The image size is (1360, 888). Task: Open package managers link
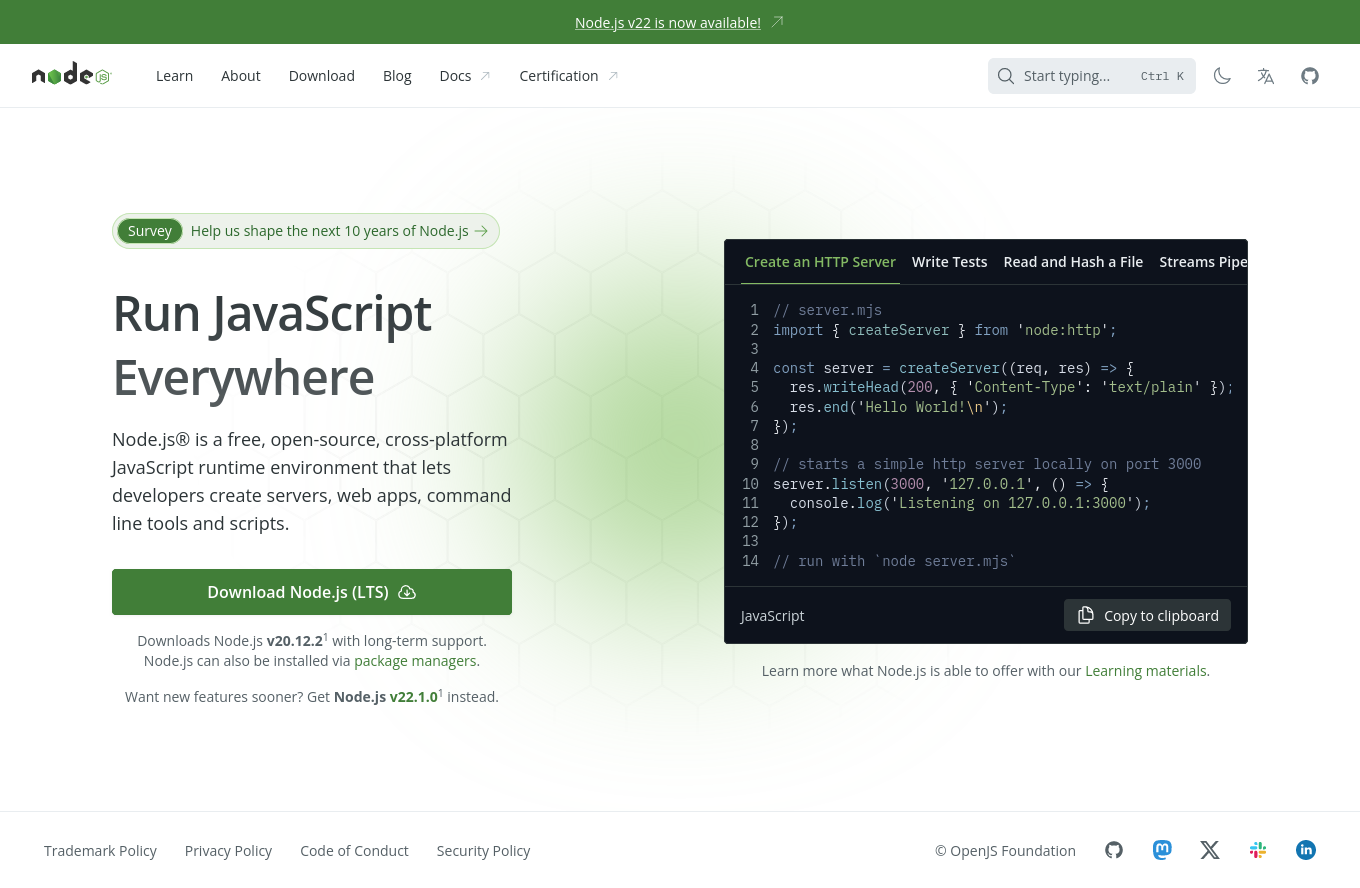[415, 661]
